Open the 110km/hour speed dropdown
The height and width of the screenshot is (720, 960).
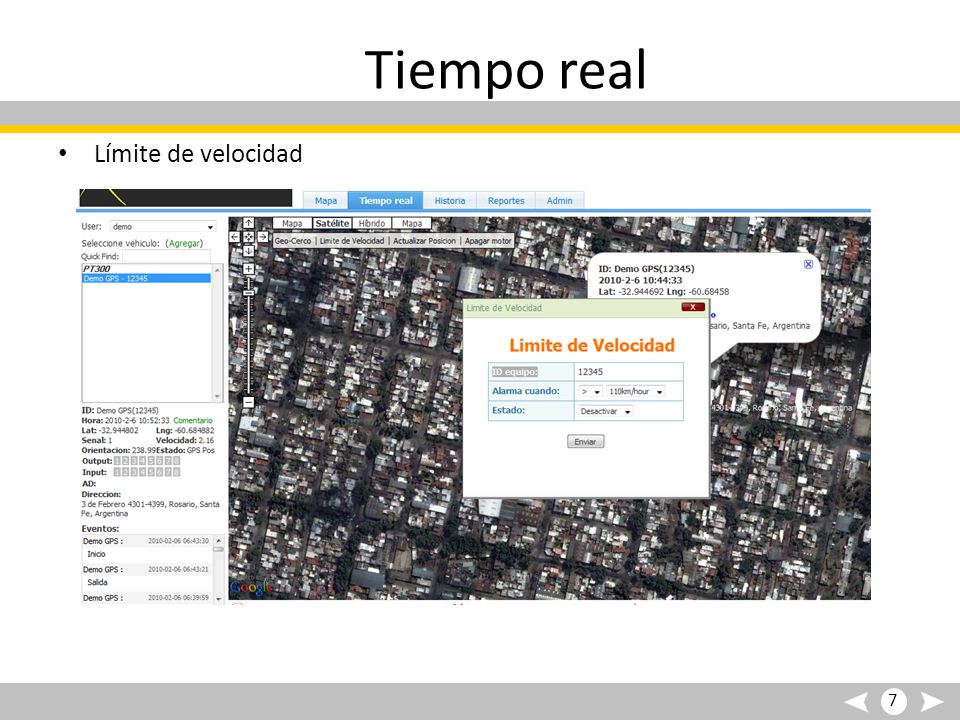click(x=636, y=391)
